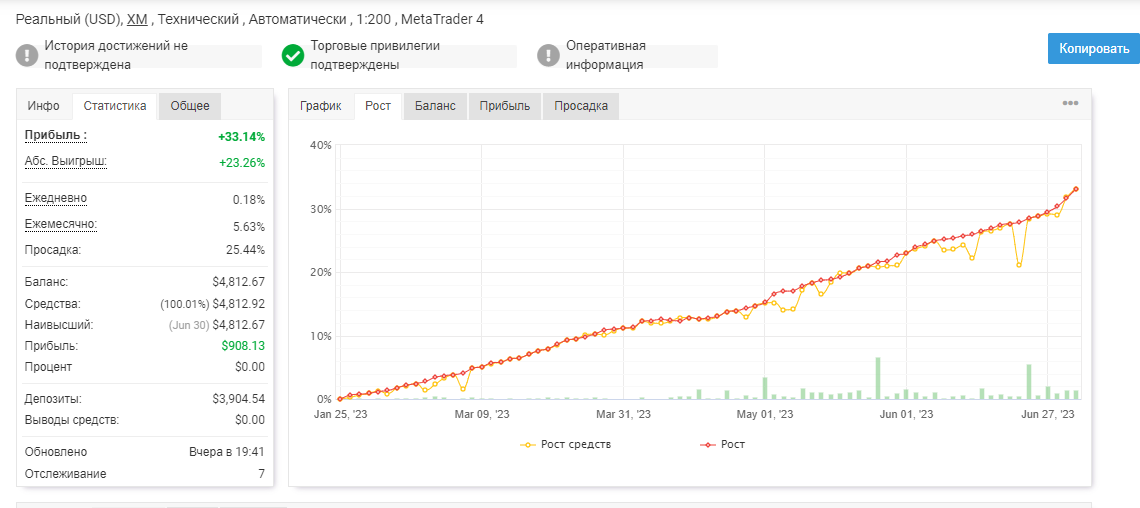Click the Mar 09, '23 axis label

(481, 414)
